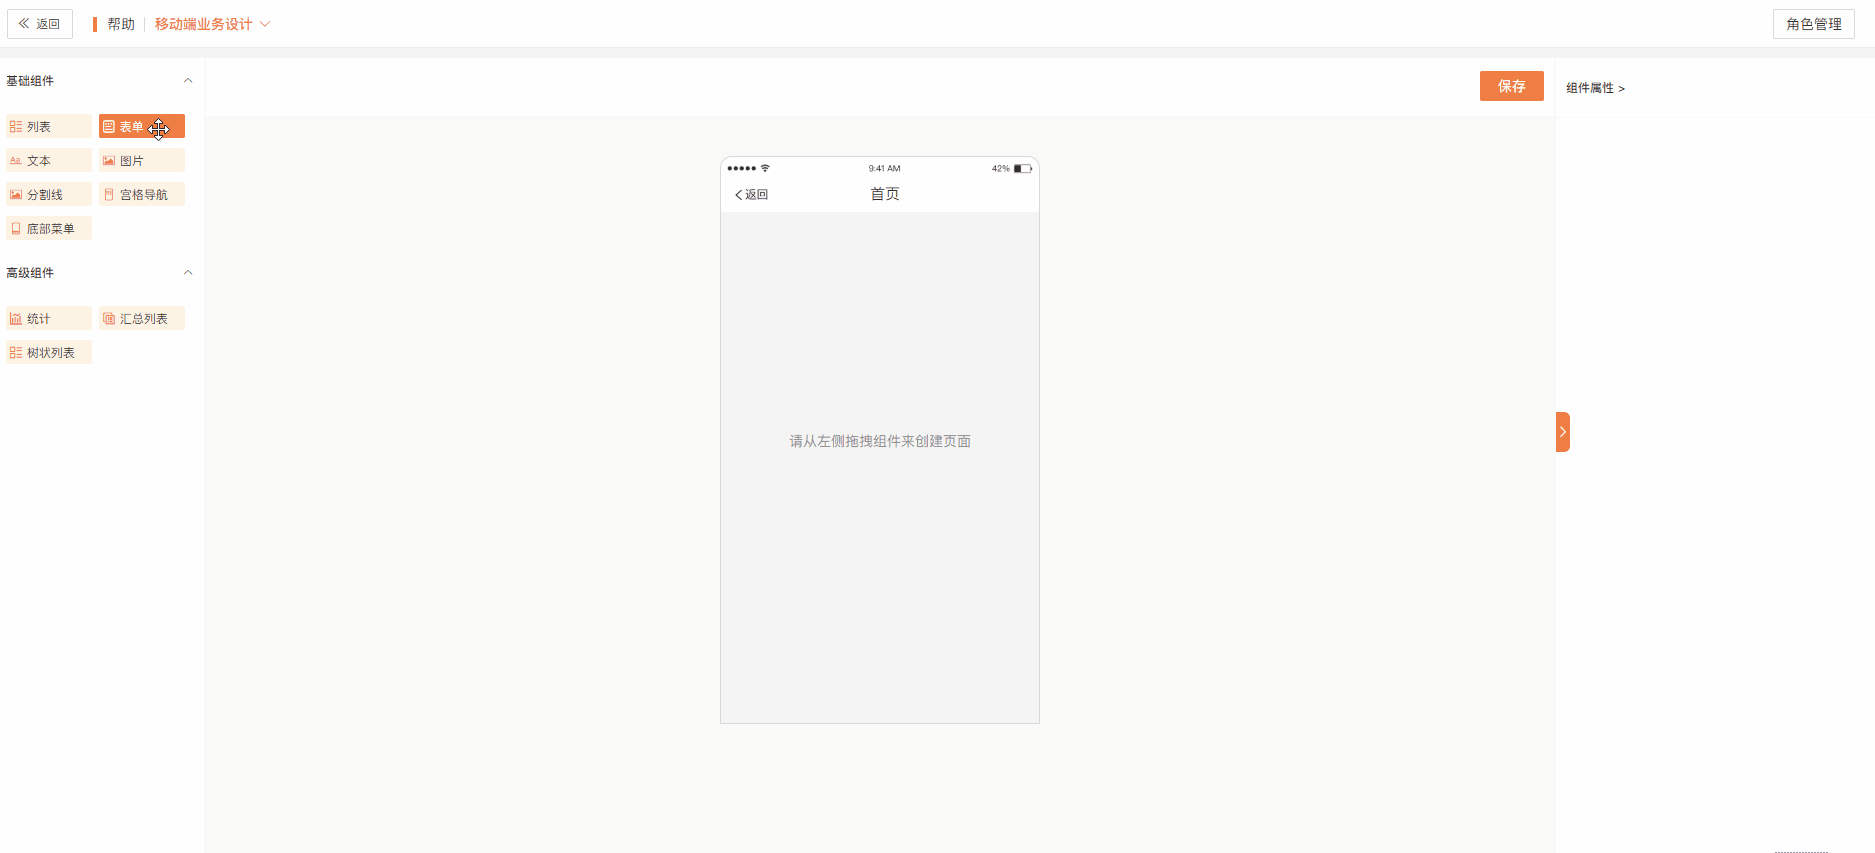Collapse the 高级组件 section
The width and height of the screenshot is (1875, 853).
(187, 273)
